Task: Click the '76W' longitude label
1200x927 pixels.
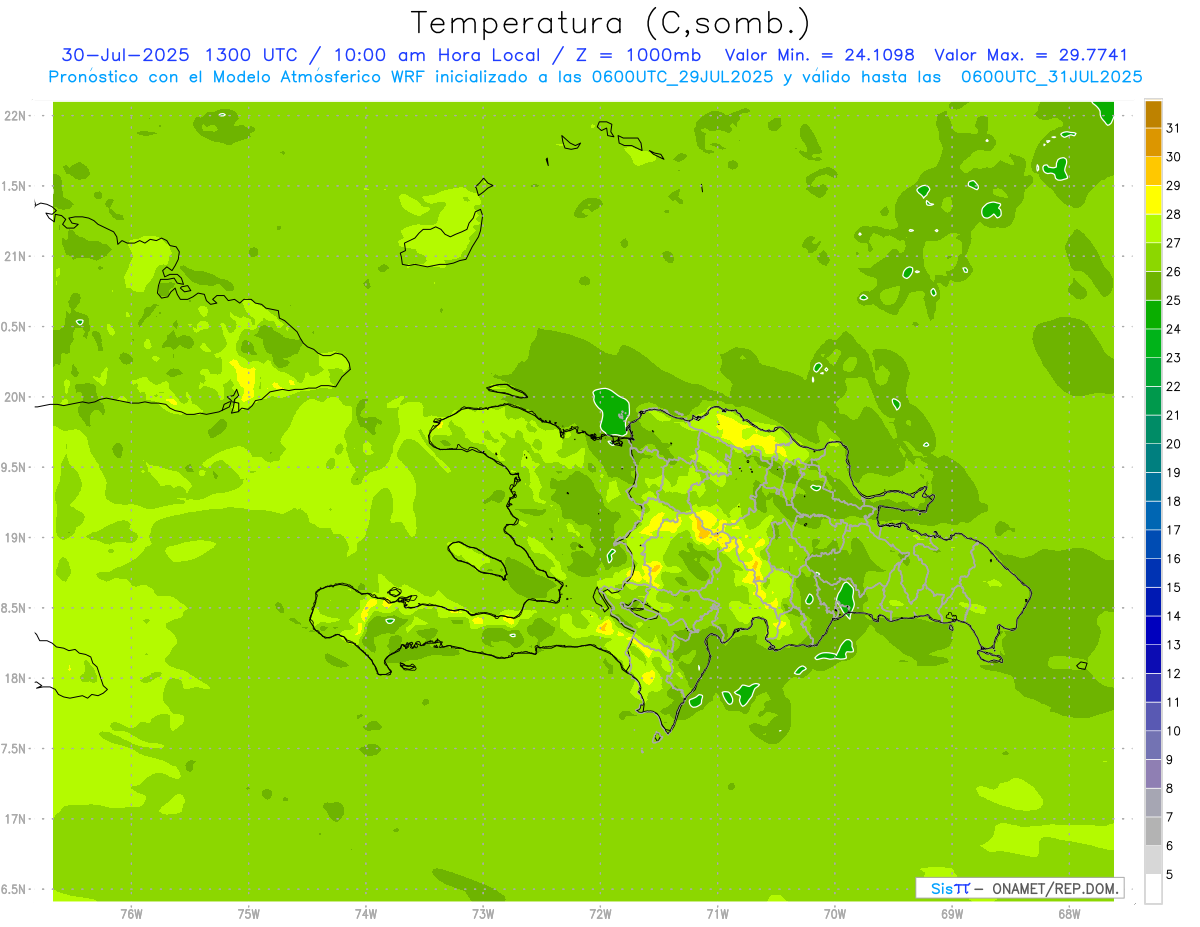Action: point(131,914)
